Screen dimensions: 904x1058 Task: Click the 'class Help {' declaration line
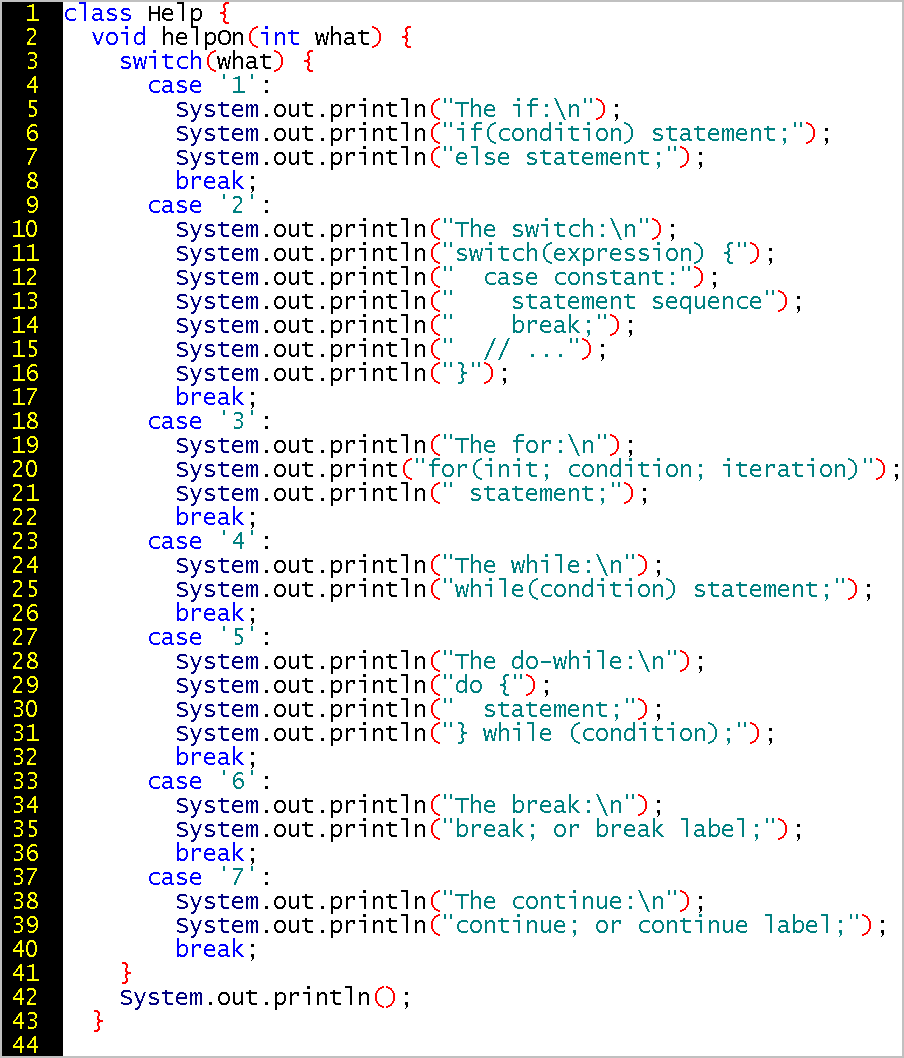tap(146, 13)
